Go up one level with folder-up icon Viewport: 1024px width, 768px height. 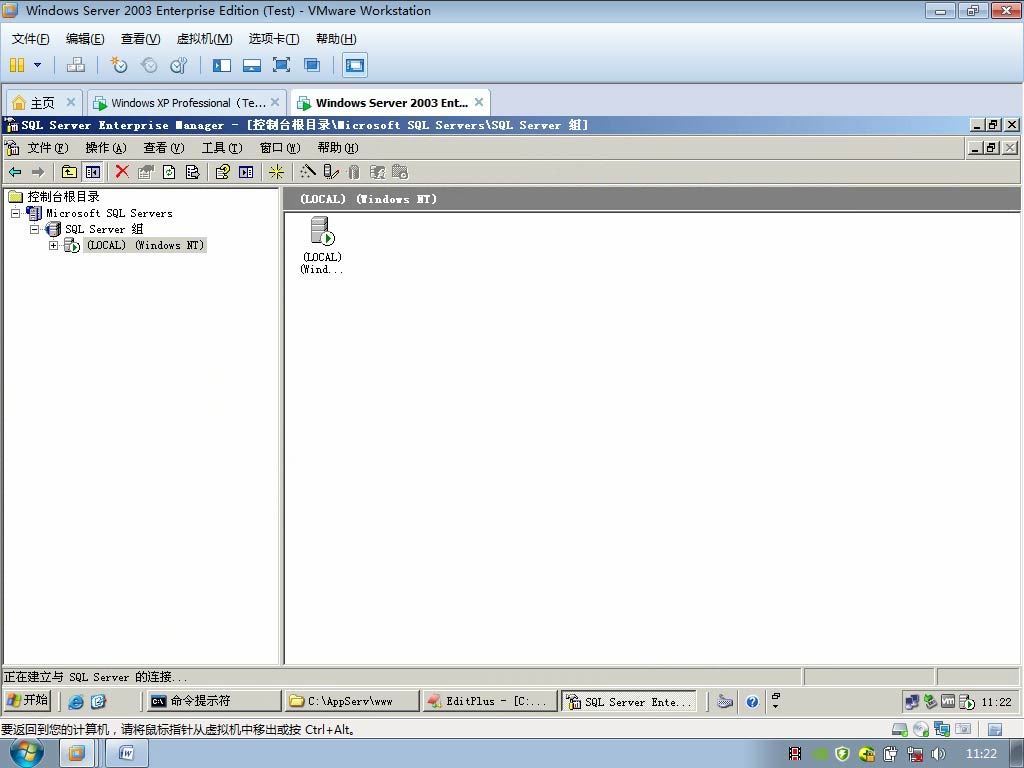(69, 172)
